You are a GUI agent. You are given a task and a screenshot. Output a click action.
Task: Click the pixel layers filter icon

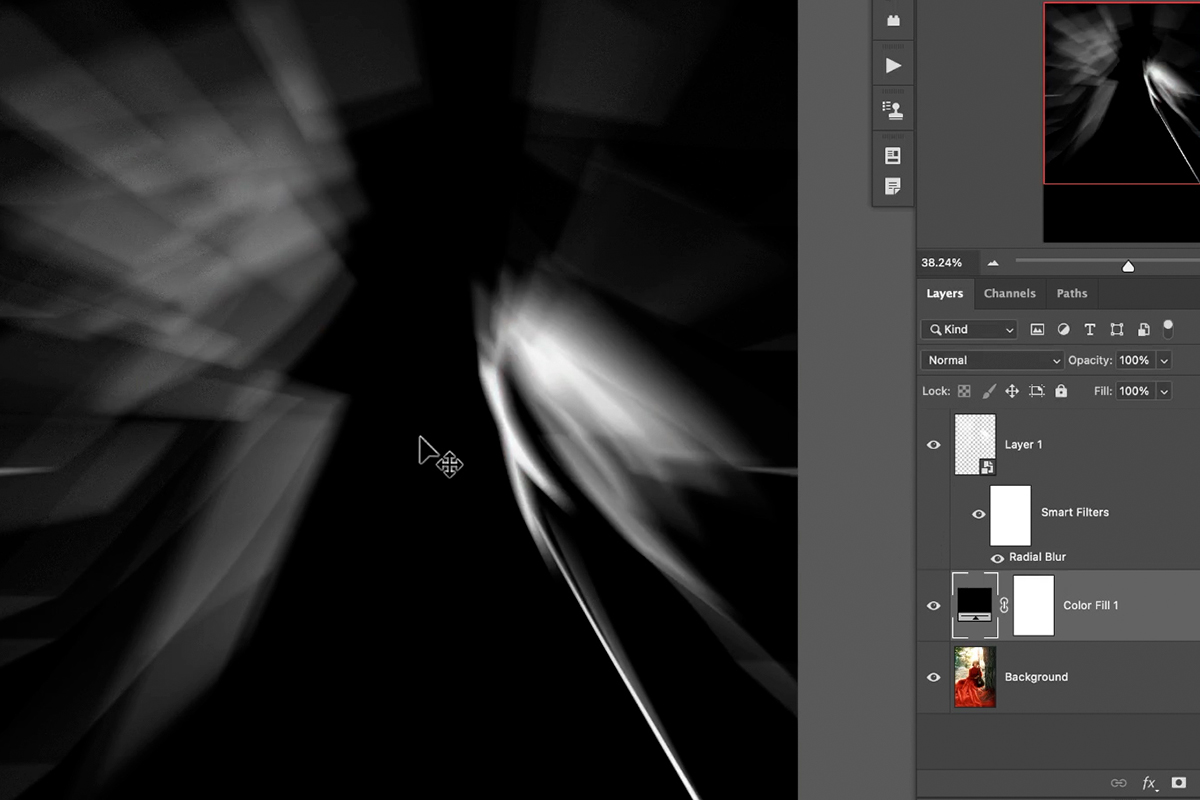[x=1037, y=329]
